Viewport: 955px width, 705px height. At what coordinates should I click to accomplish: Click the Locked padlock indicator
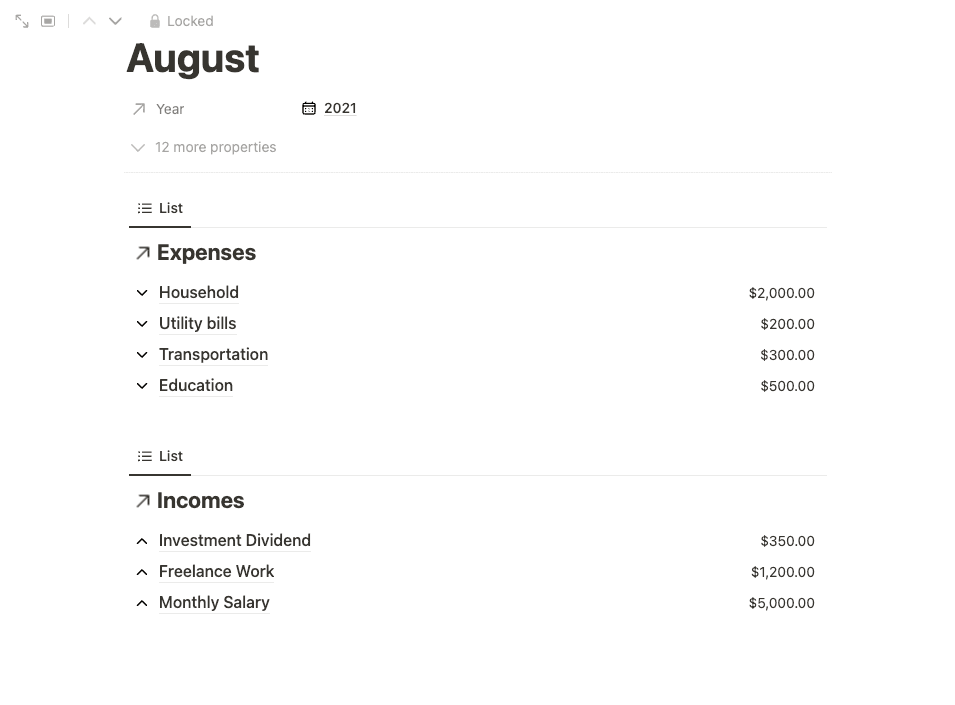tap(181, 21)
